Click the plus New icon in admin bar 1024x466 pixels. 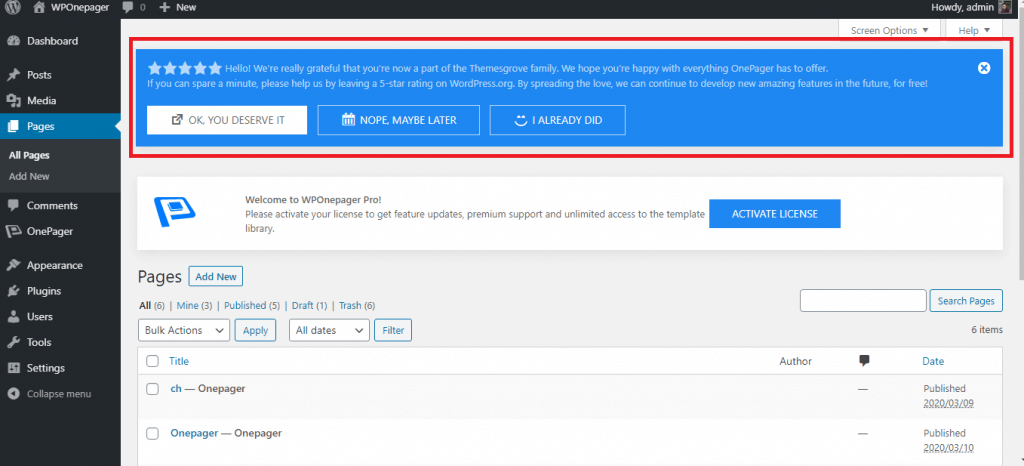tap(164, 7)
